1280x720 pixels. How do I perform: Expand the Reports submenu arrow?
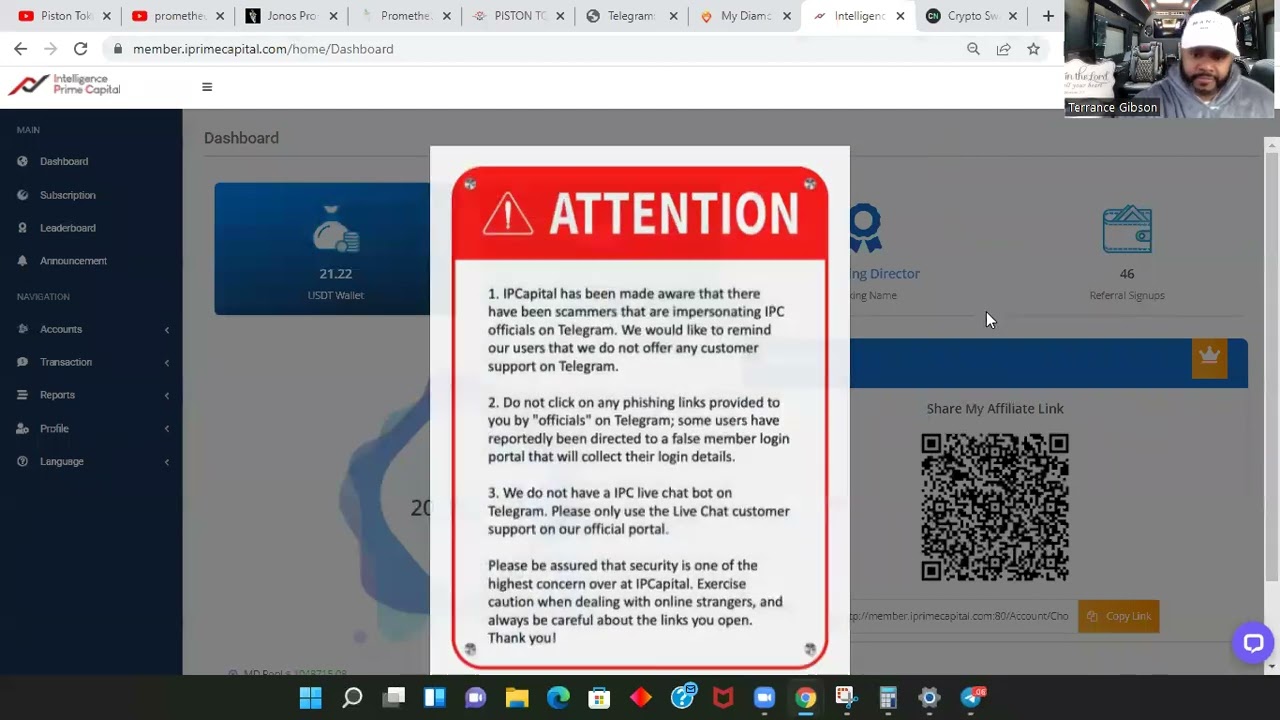[167, 395]
